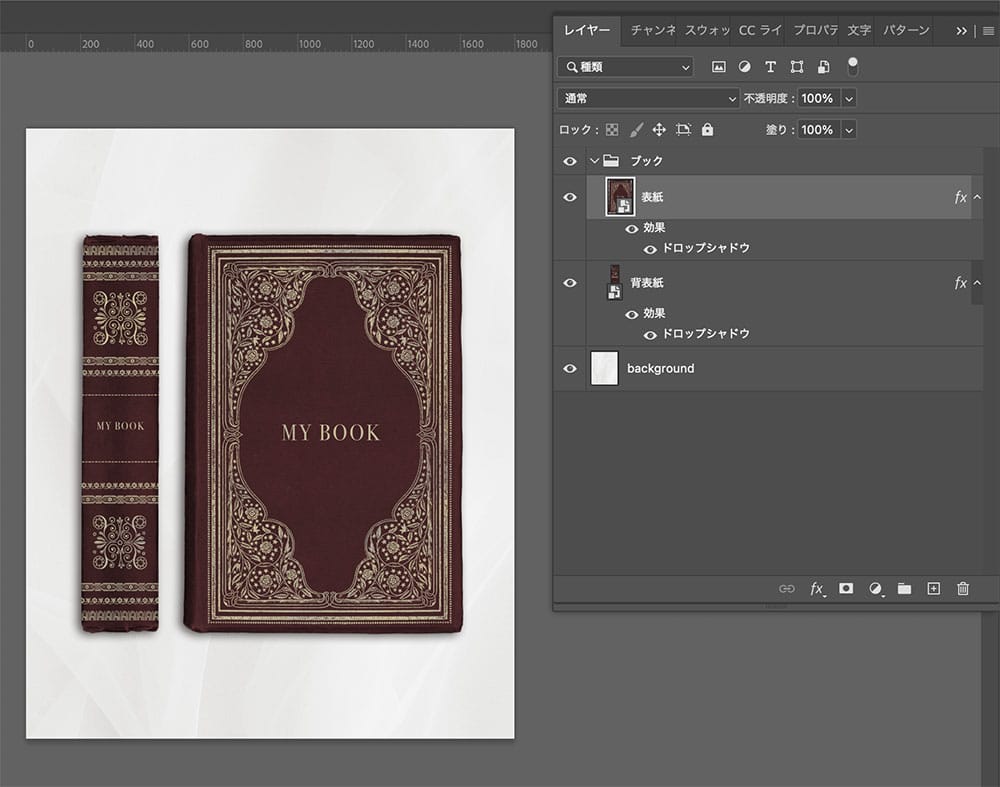
Task: Toggle drop shadow effect visibility on 背表紙
Action: (x=650, y=334)
